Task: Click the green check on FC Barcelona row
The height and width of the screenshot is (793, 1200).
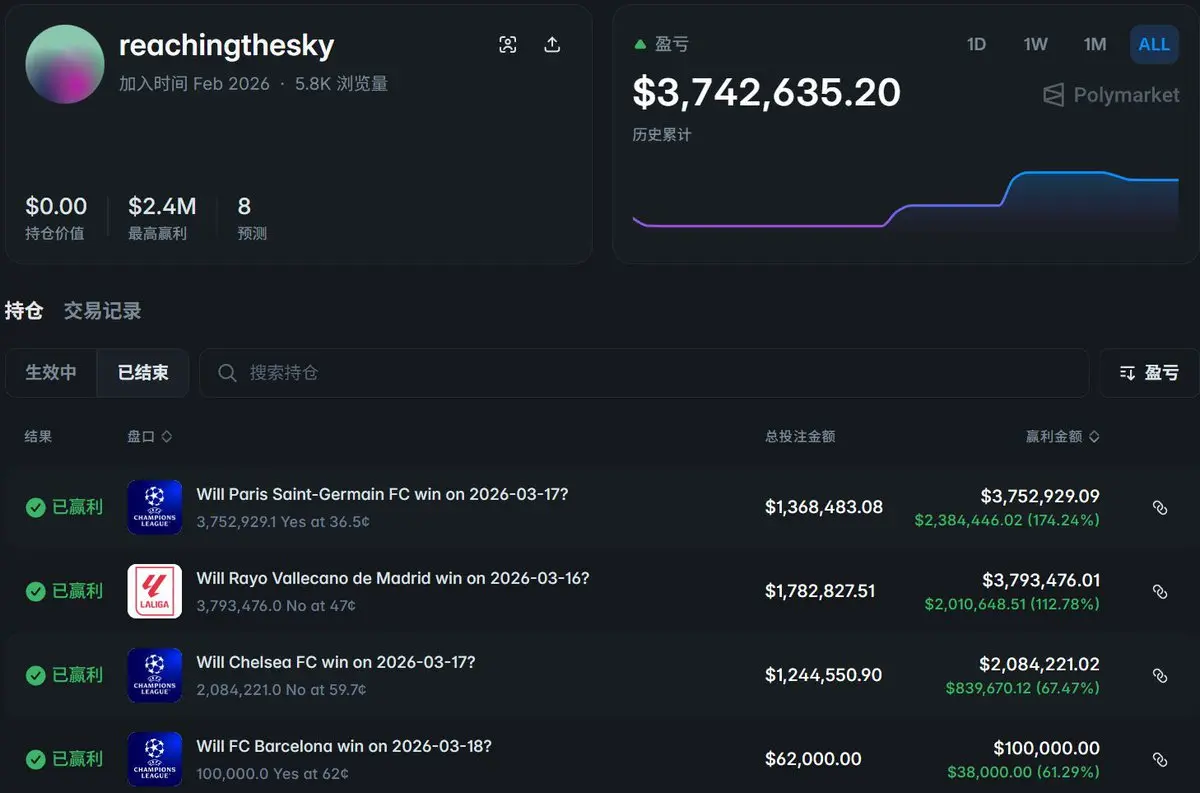Action: (36, 759)
